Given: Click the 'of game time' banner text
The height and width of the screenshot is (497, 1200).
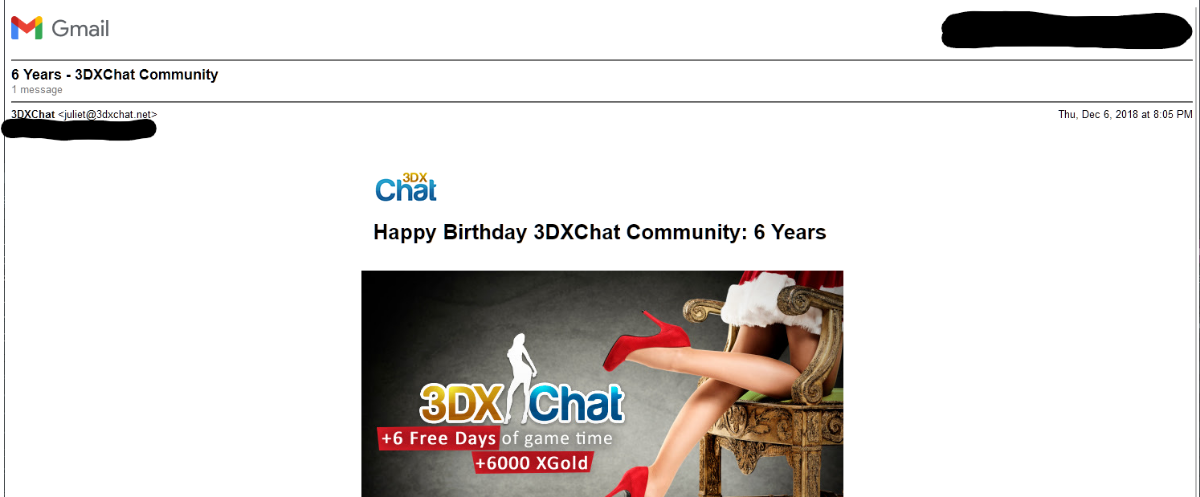Looking at the screenshot, I should (x=556, y=438).
